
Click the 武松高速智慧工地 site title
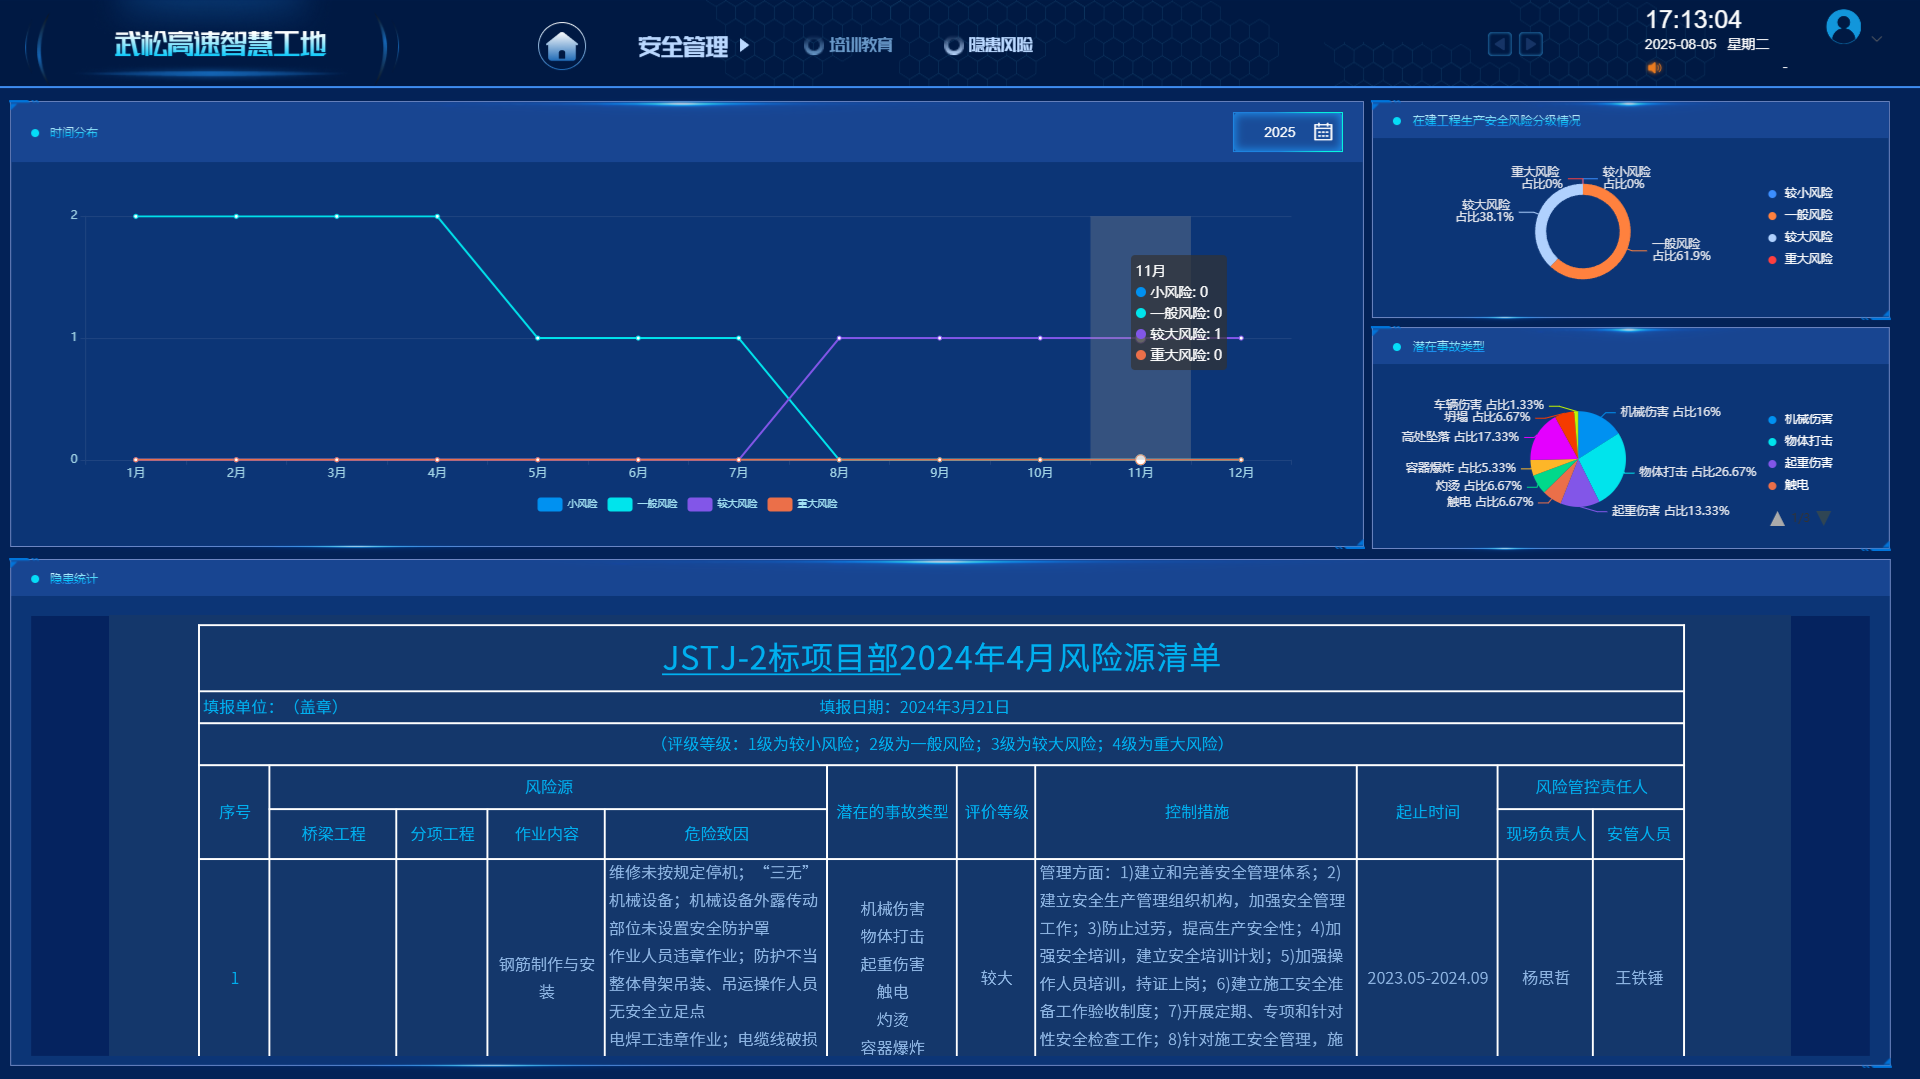coord(220,44)
